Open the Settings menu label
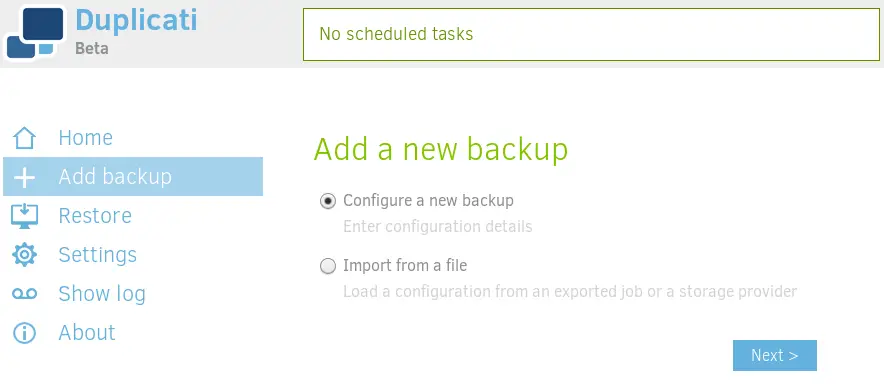 [98, 255]
